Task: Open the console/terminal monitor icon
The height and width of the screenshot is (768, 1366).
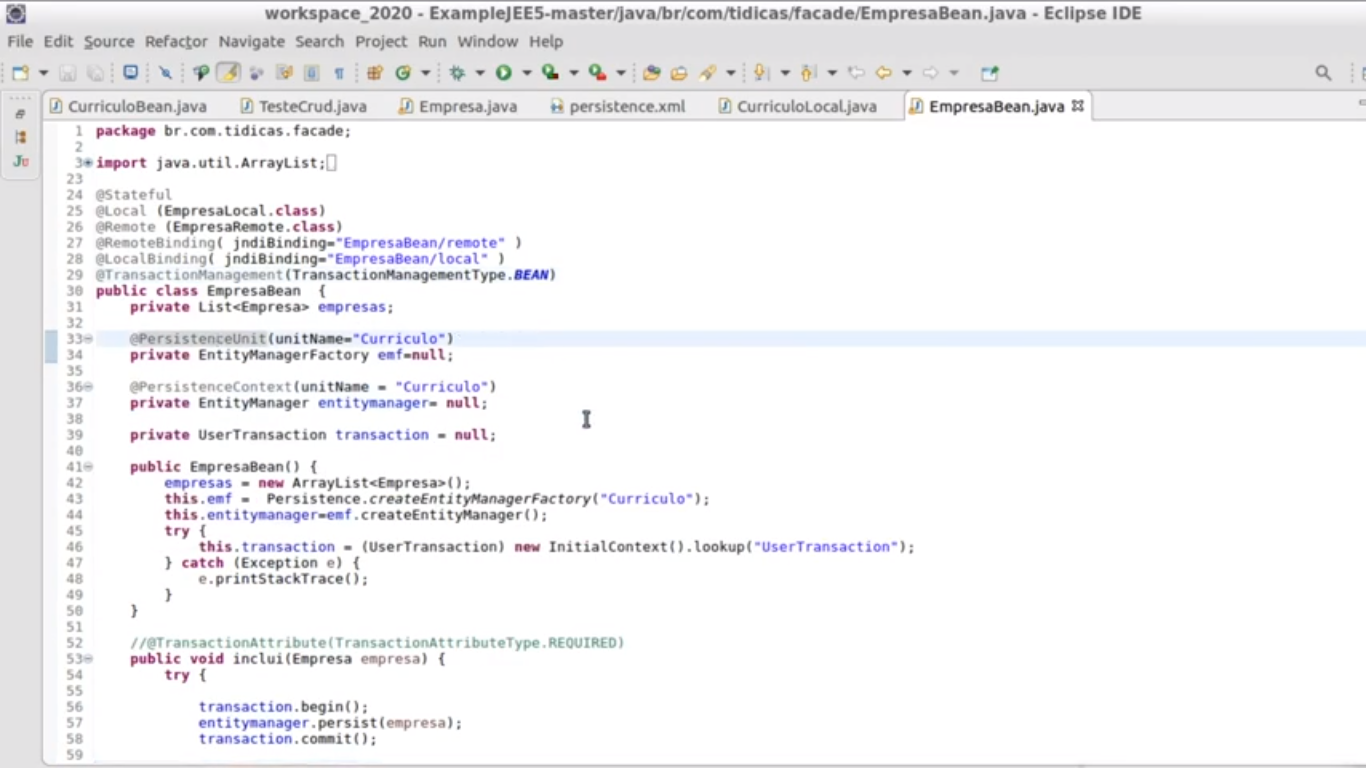Action: click(x=131, y=73)
